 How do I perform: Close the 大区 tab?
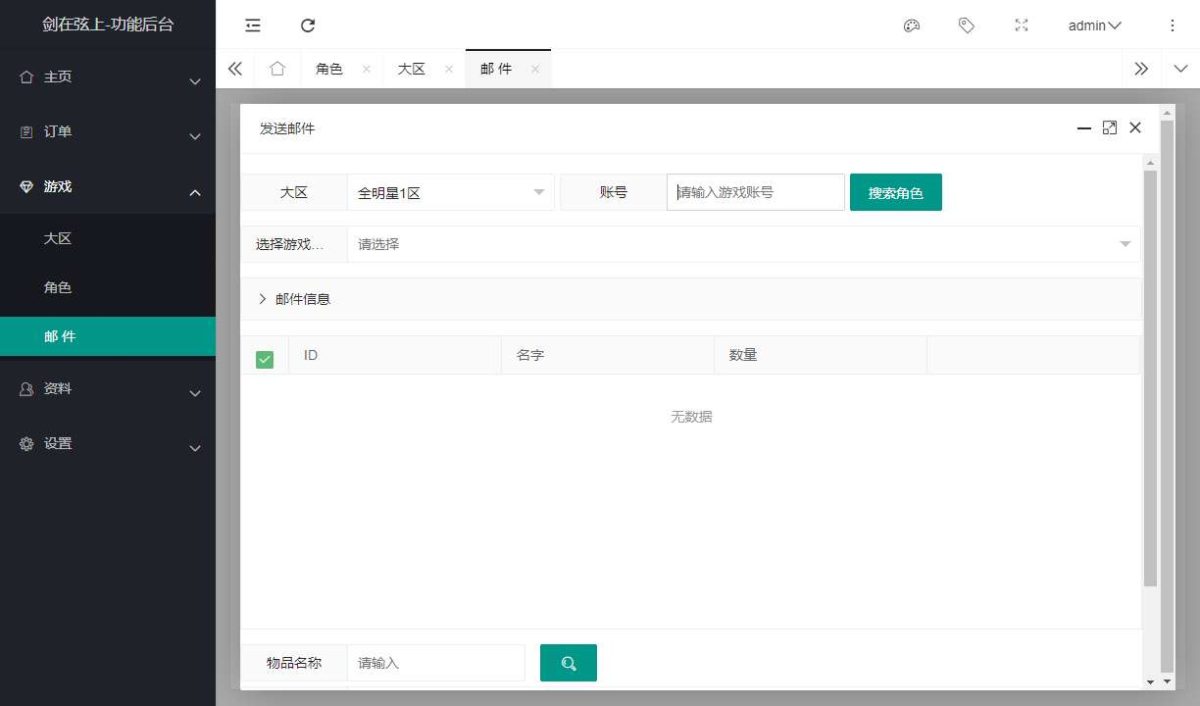[x=448, y=69]
